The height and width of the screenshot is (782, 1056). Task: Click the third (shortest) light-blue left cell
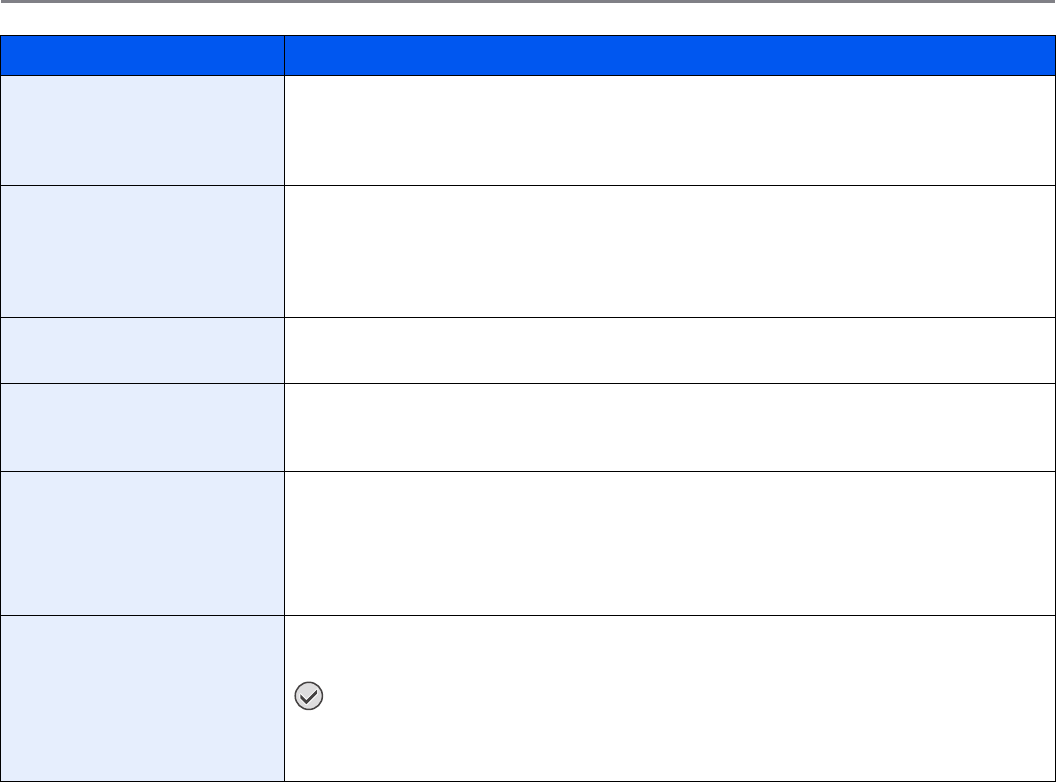[x=142, y=350]
